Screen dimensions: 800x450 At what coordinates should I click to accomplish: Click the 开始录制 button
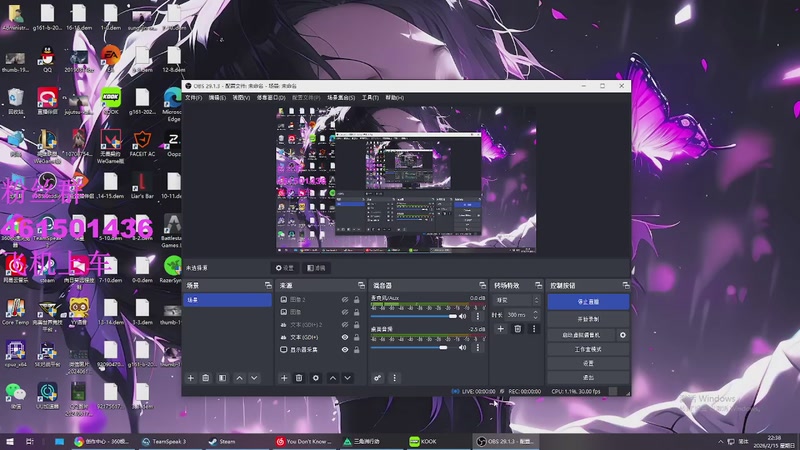588,319
